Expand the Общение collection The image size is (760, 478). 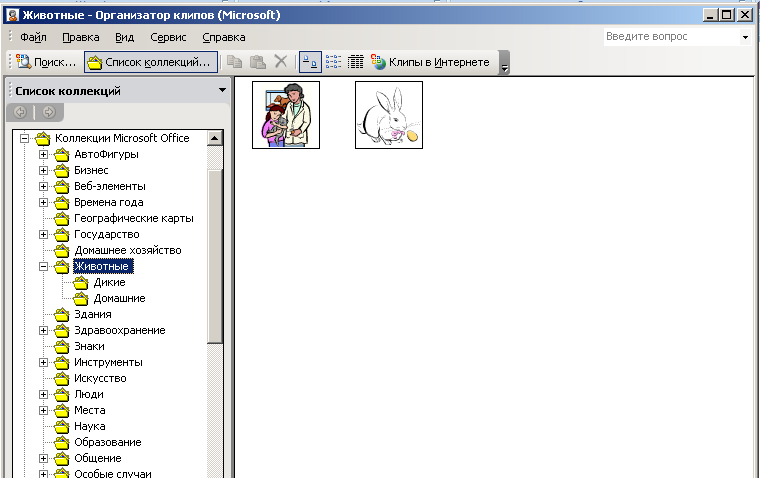pos(44,459)
